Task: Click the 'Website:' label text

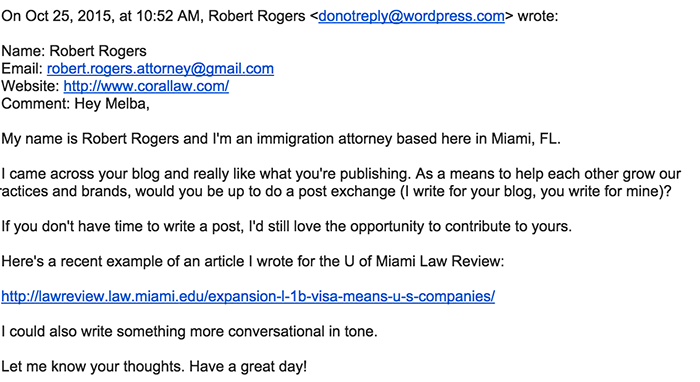Action: coord(30,86)
